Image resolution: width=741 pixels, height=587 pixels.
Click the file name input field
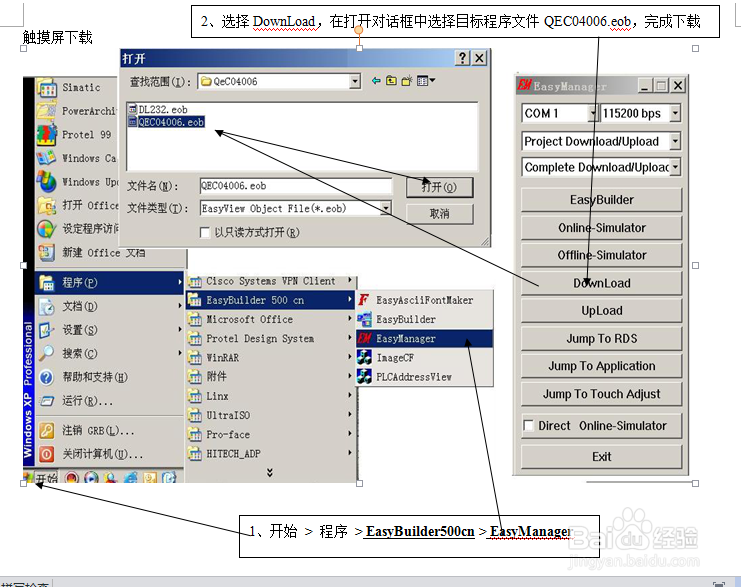point(296,186)
